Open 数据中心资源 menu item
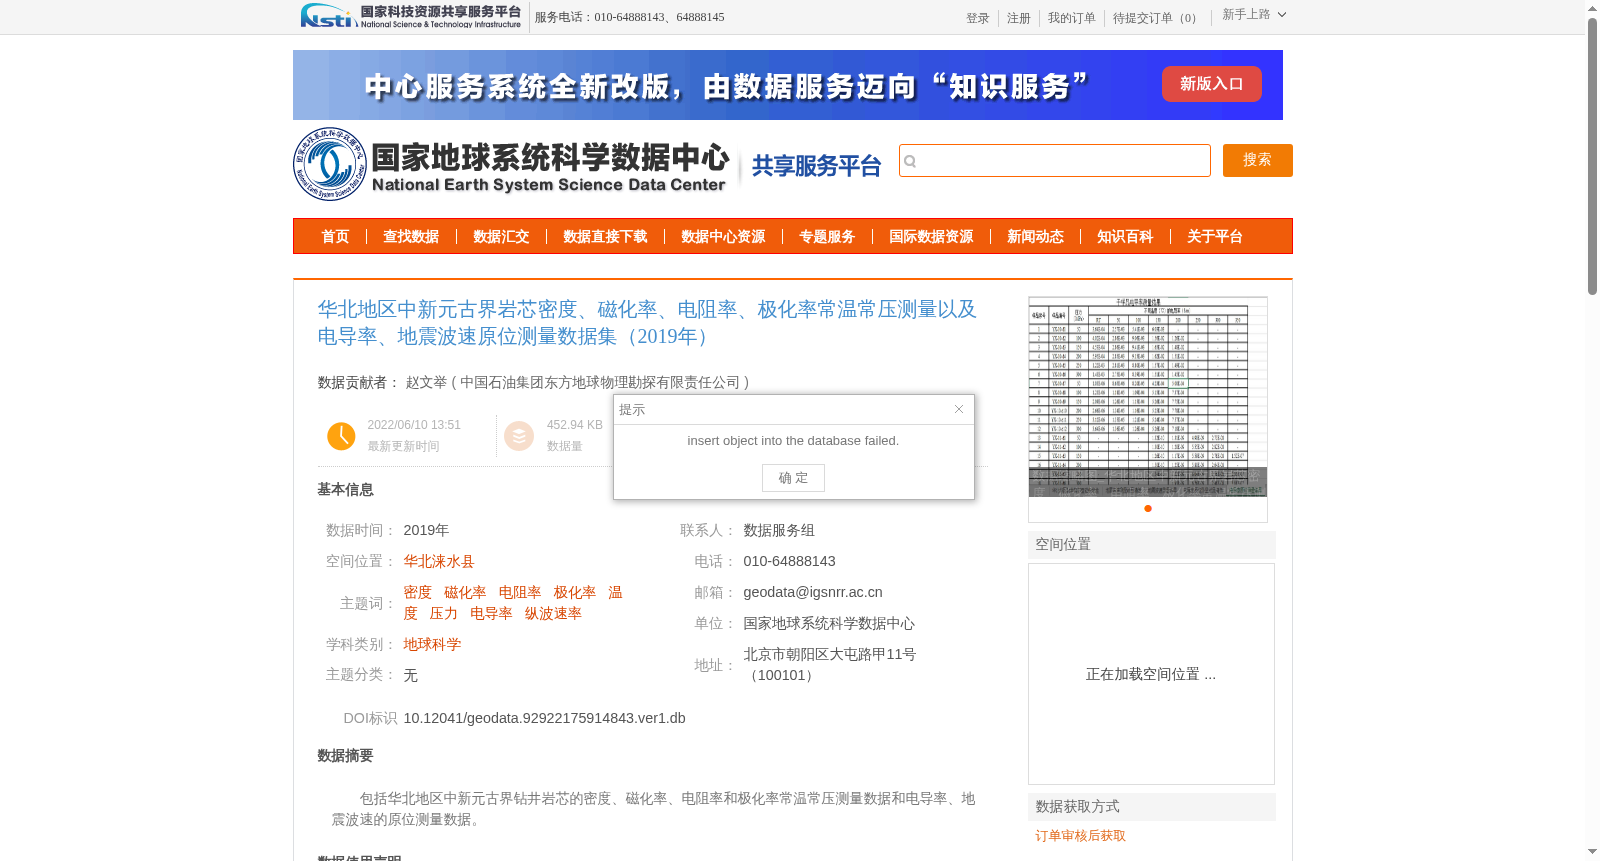The image size is (1600, 861). click(723, 237)
